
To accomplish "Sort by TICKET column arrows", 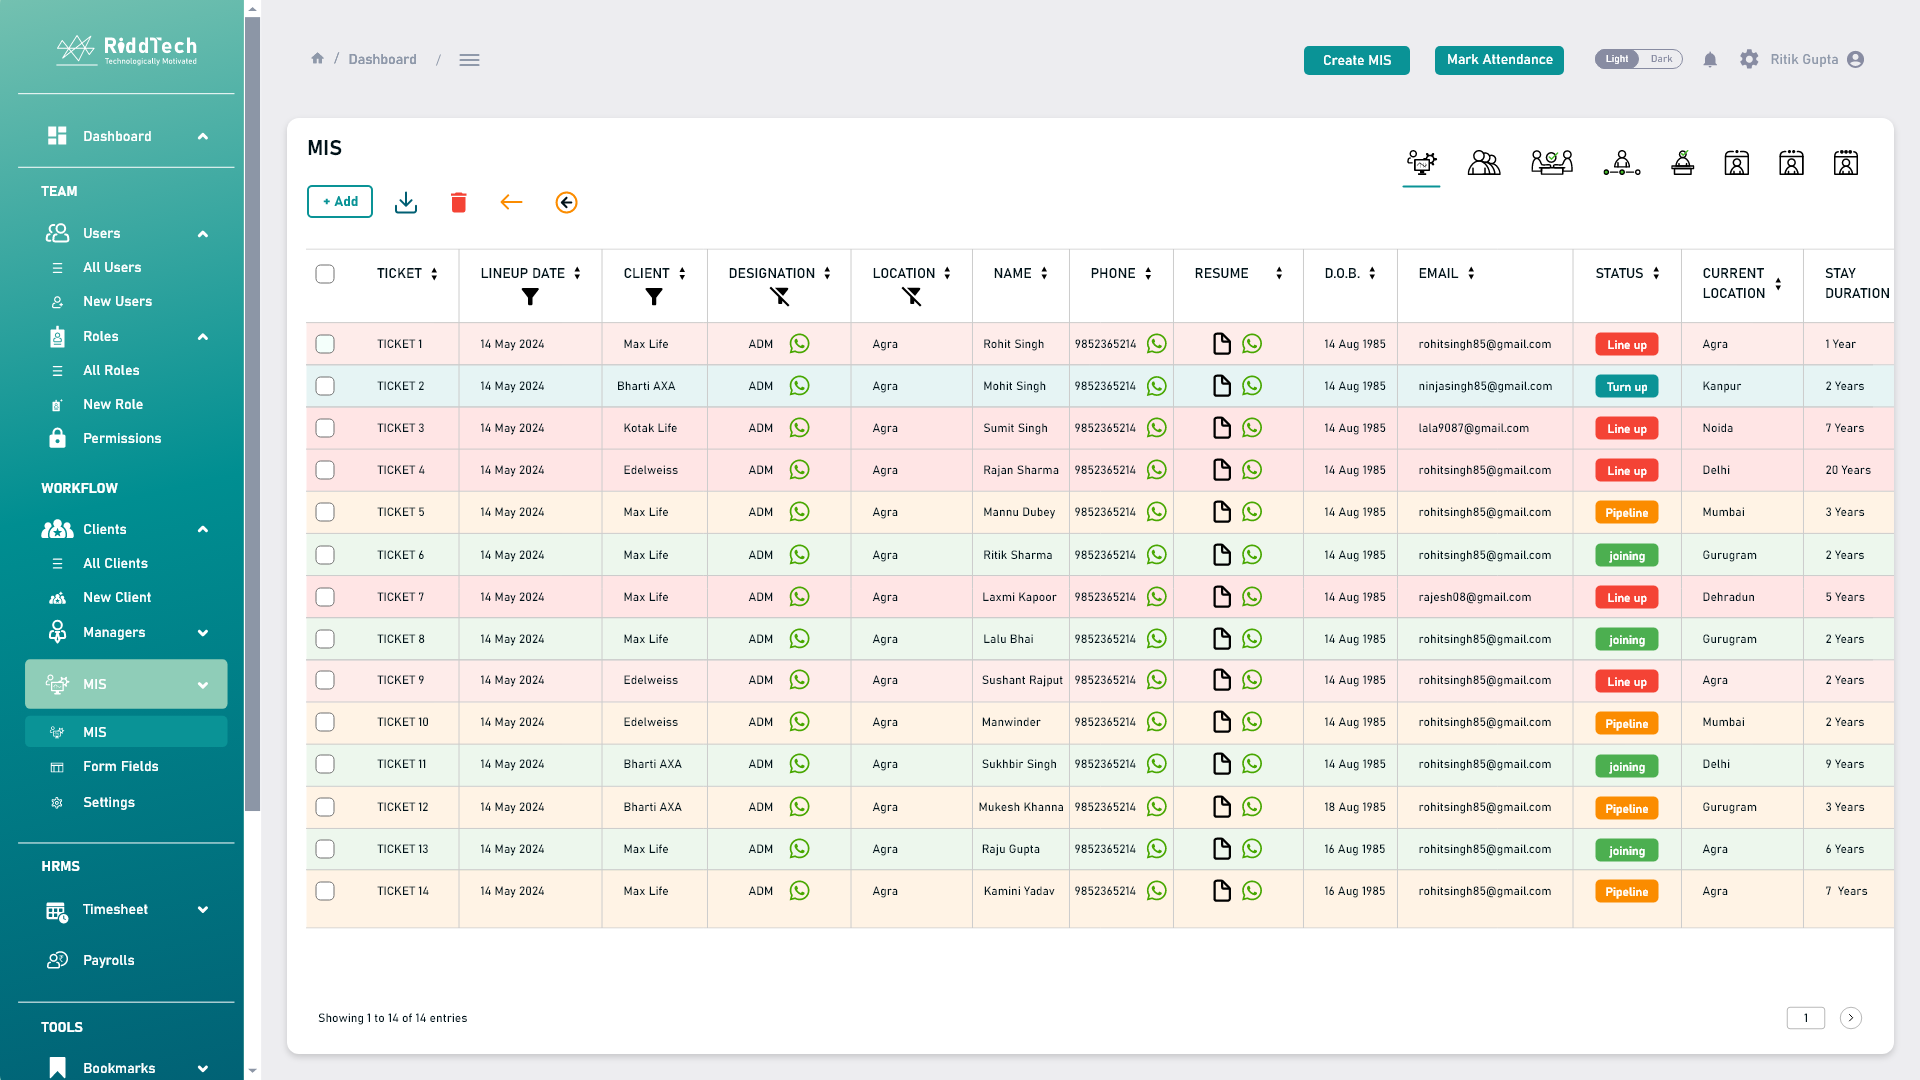I will (x=434, y=274).
